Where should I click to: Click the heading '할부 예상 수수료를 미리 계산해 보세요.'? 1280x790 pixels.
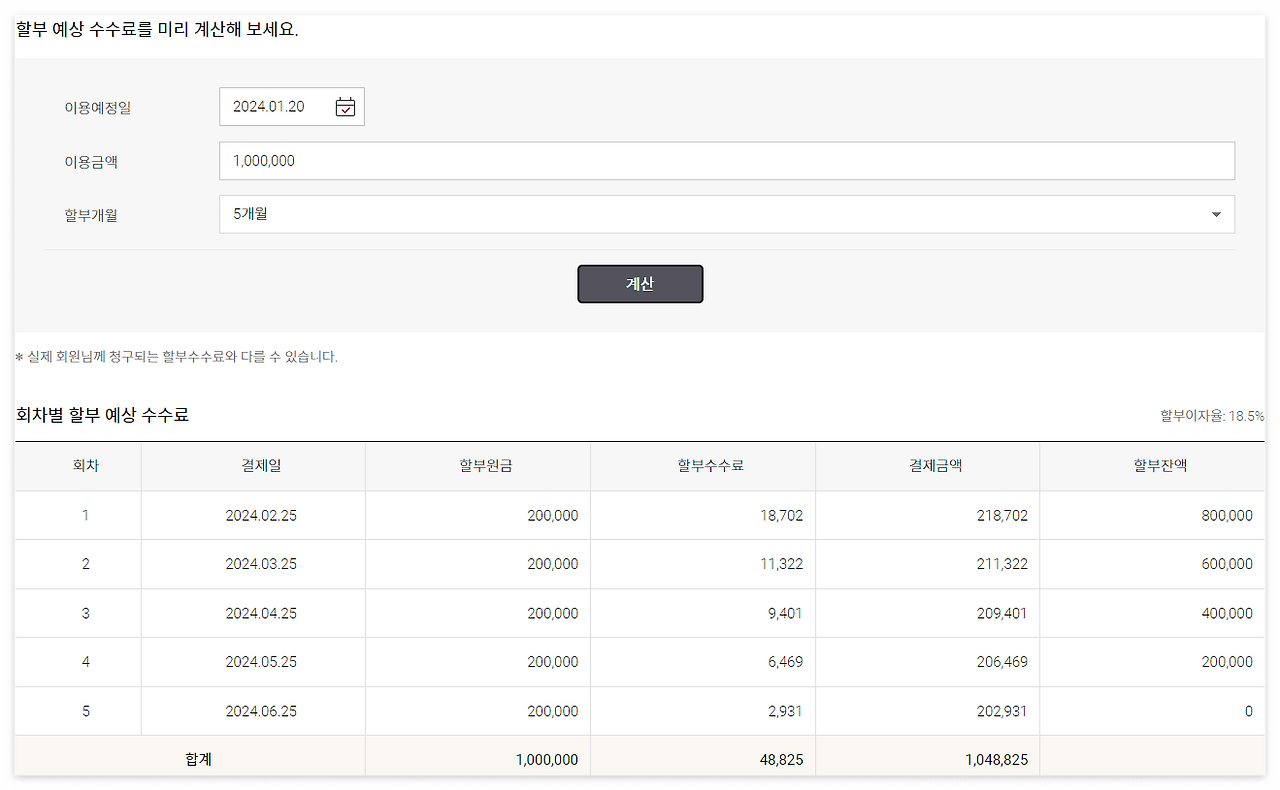click(158, 29)
